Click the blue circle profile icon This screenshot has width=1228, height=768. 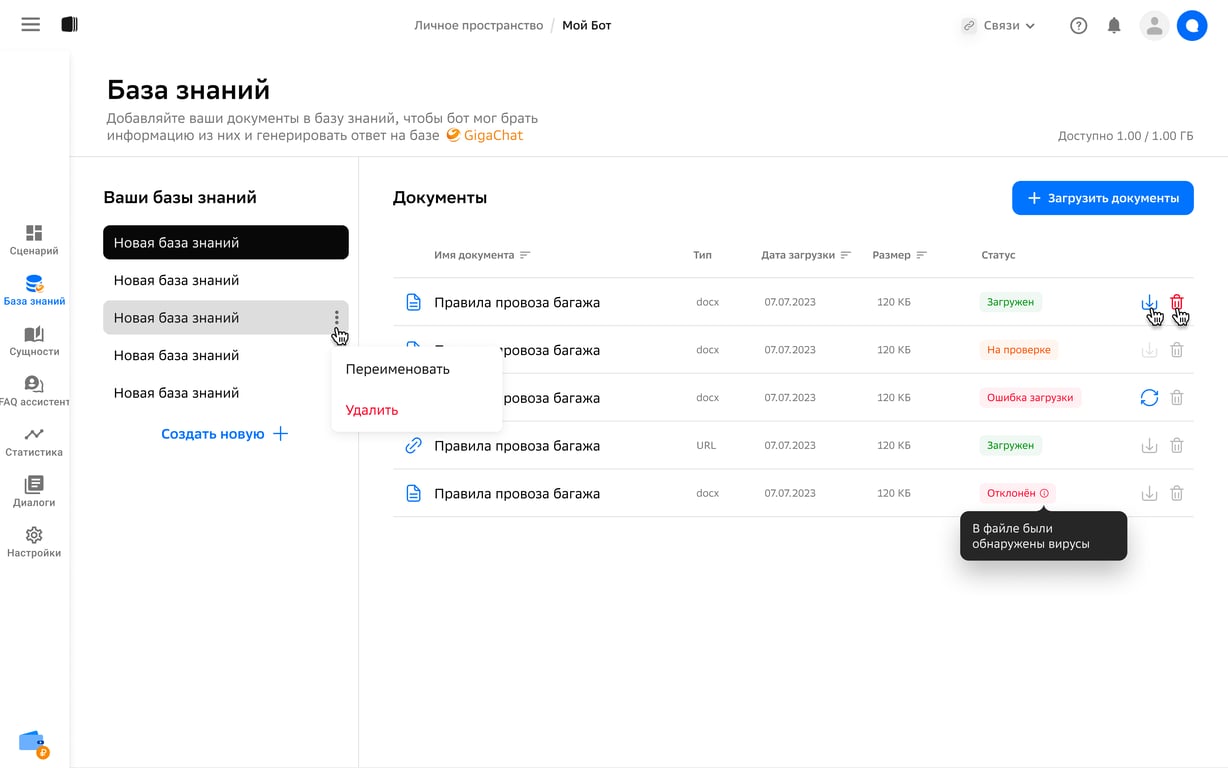click(1192, 26)
